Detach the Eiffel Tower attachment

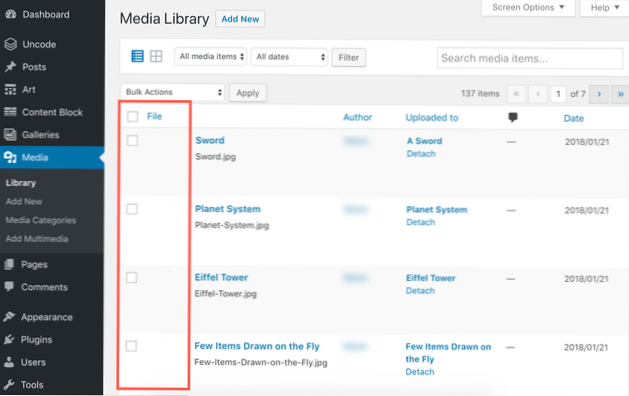click(420, 291)
